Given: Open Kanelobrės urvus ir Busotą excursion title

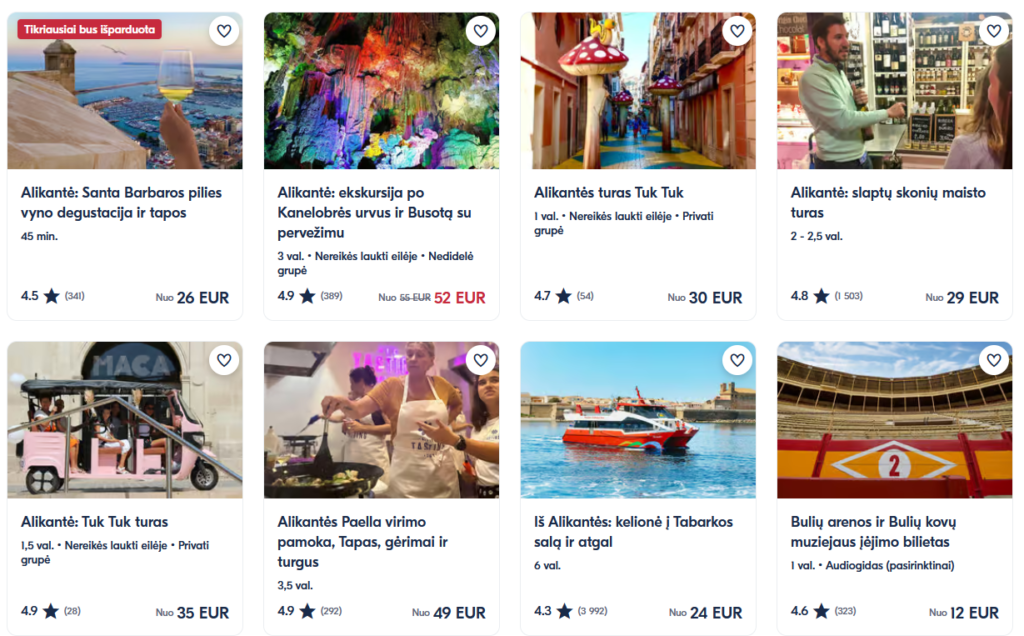Looking at the screenshot, I should click(375, 212).
